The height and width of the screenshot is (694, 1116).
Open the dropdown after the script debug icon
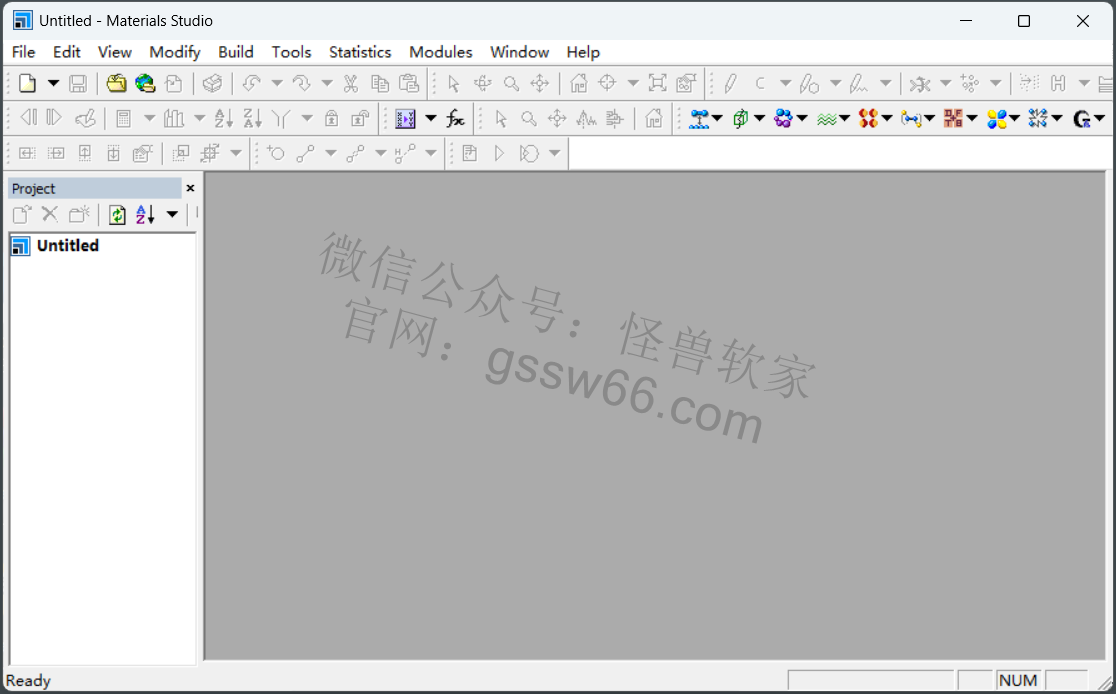point(554,153)
